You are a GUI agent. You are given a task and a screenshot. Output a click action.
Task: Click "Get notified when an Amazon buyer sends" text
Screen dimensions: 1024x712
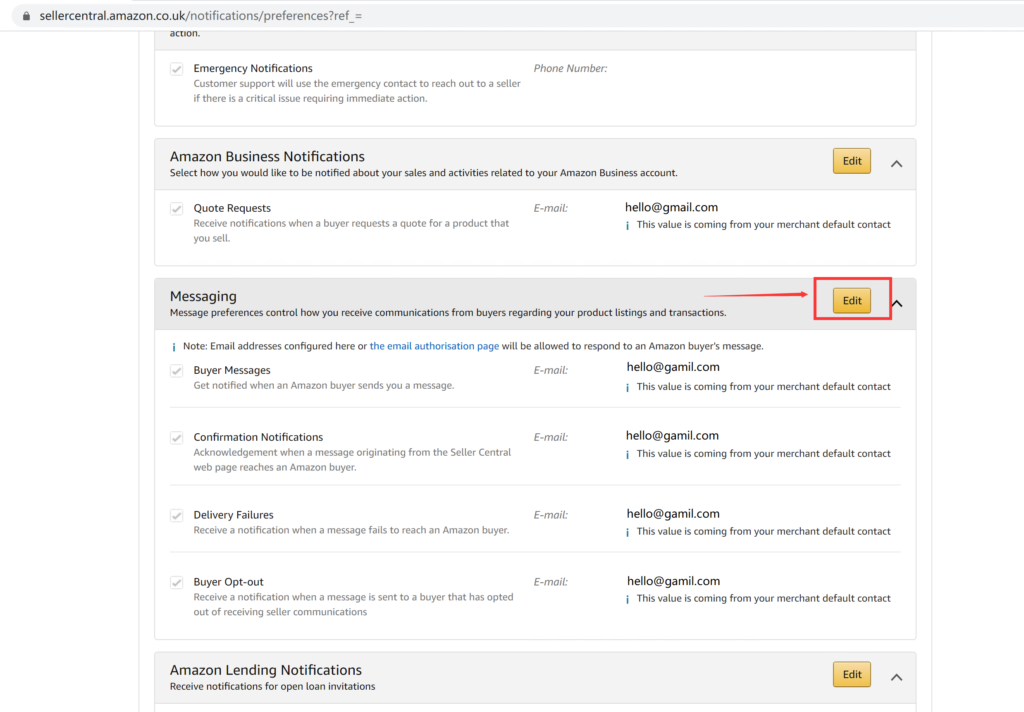324,385
